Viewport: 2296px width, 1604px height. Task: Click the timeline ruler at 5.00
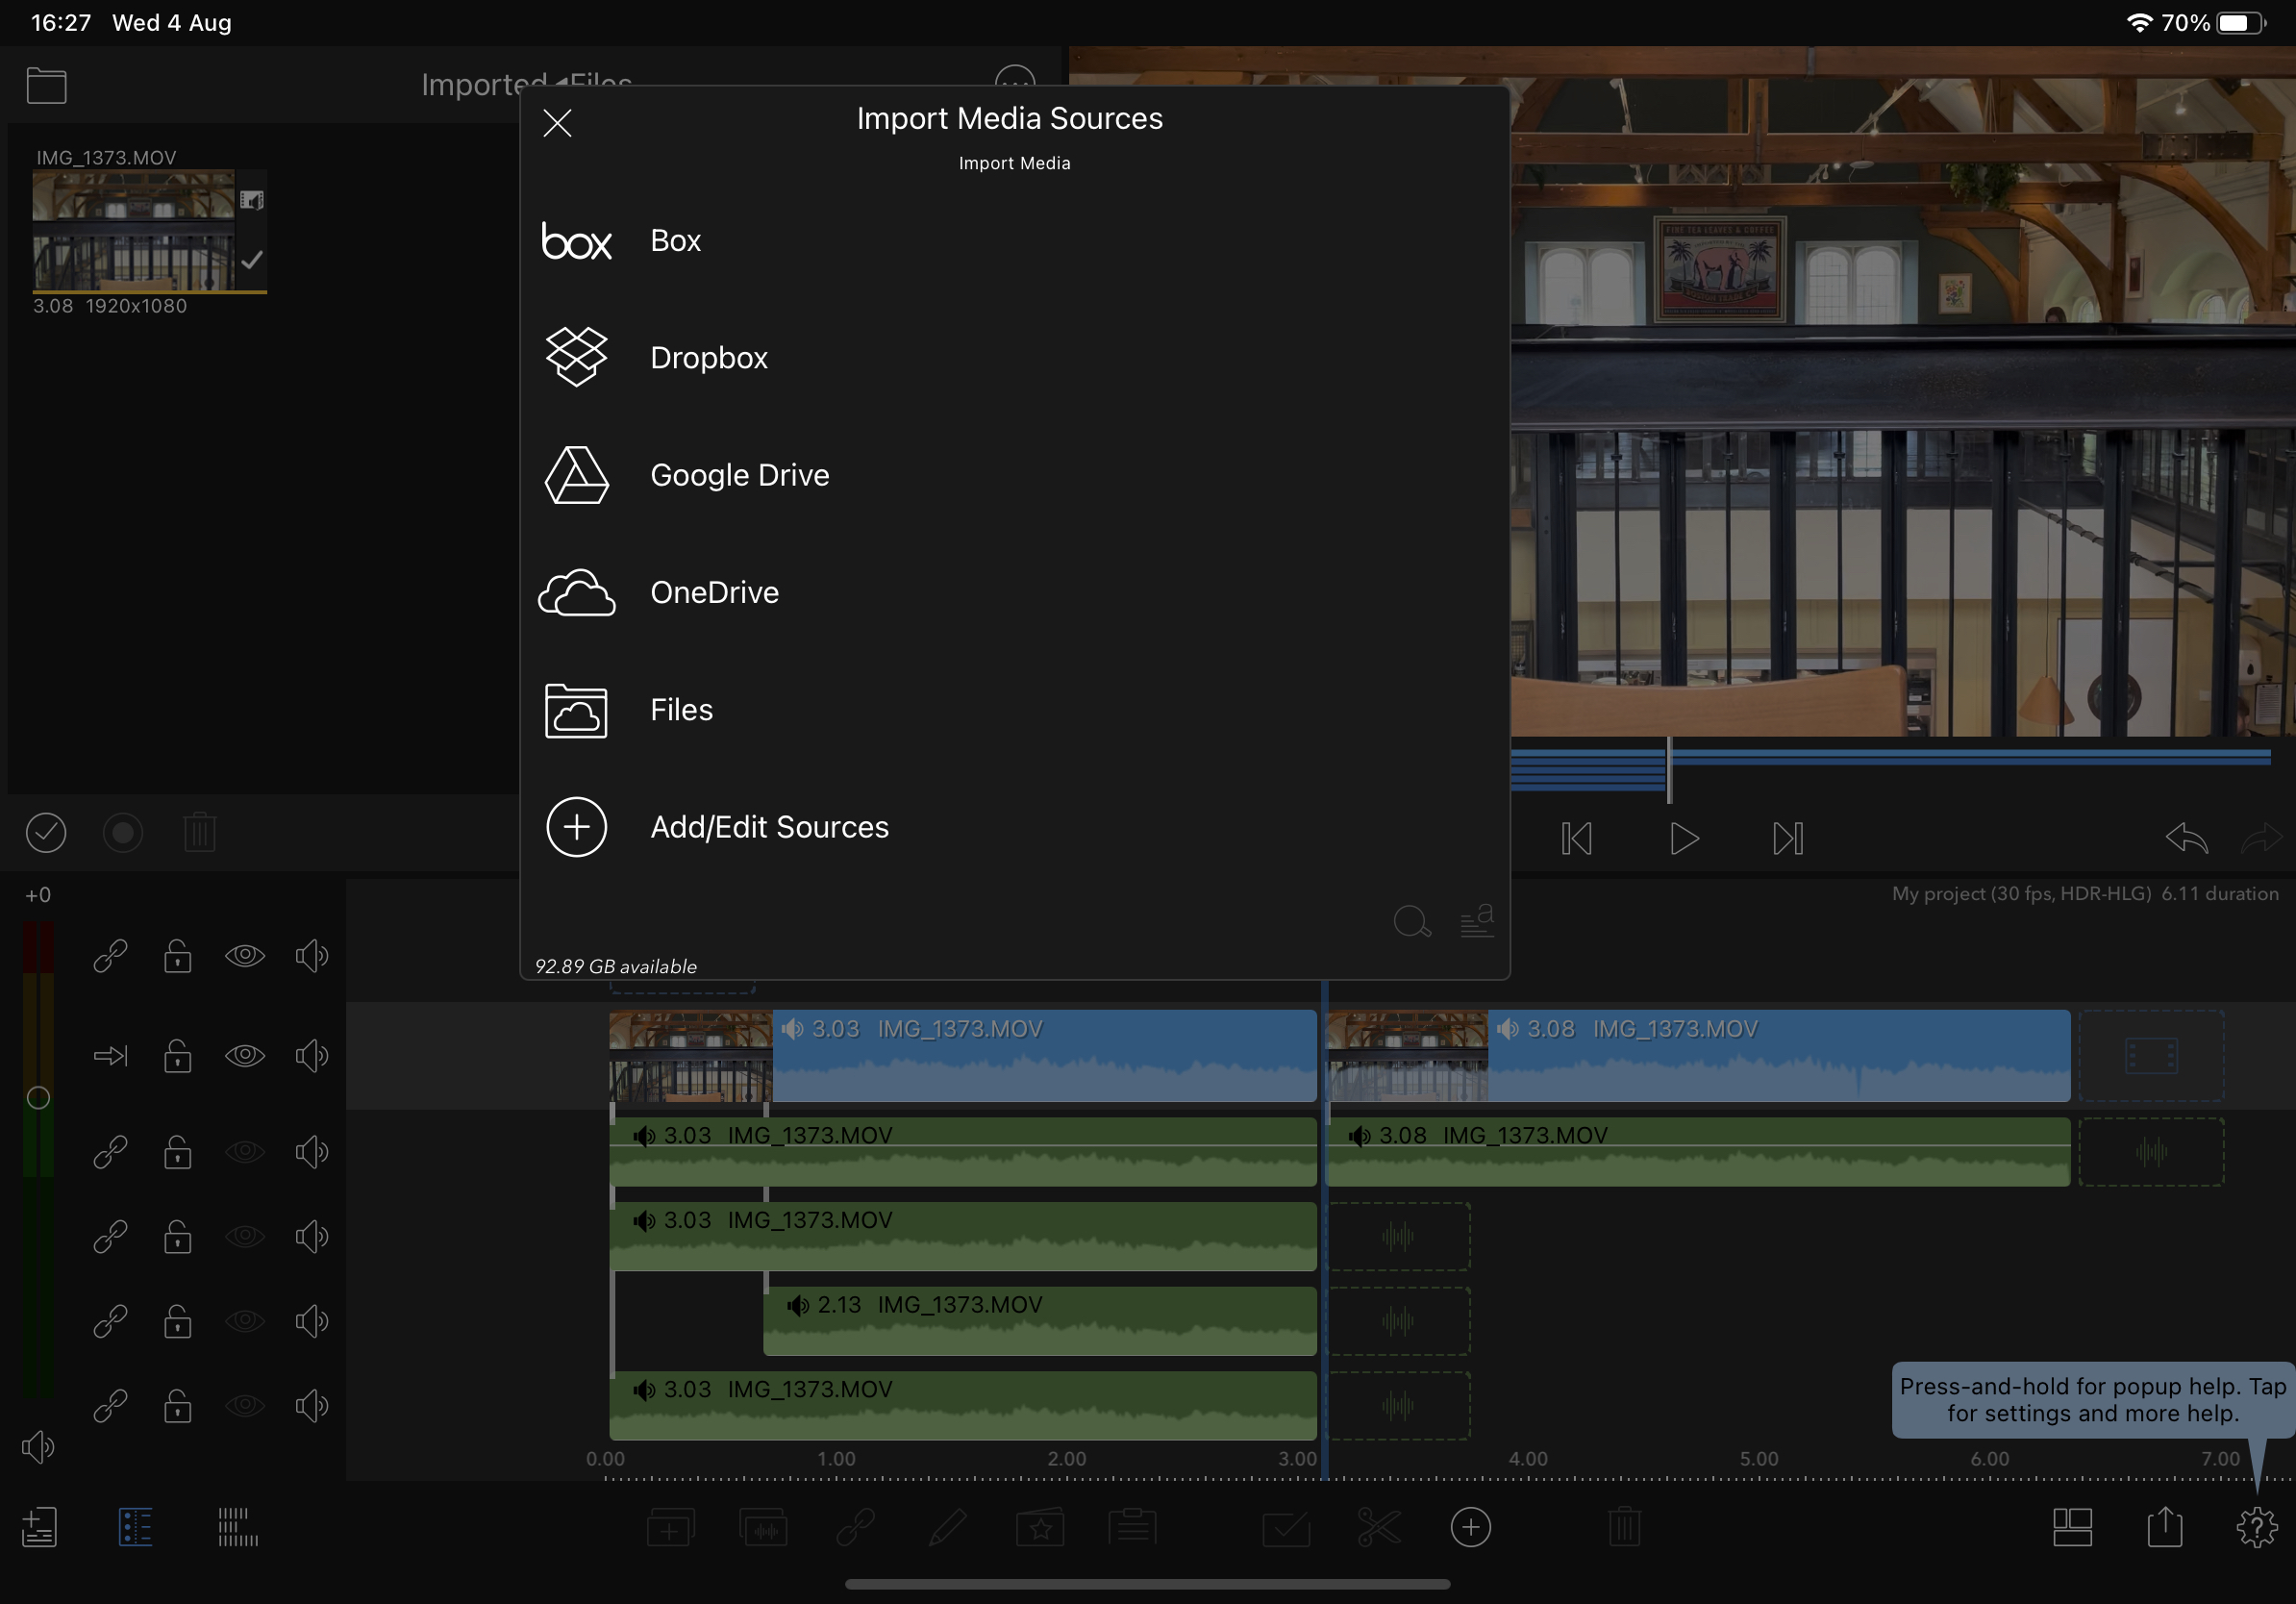coord(1759,1459)
